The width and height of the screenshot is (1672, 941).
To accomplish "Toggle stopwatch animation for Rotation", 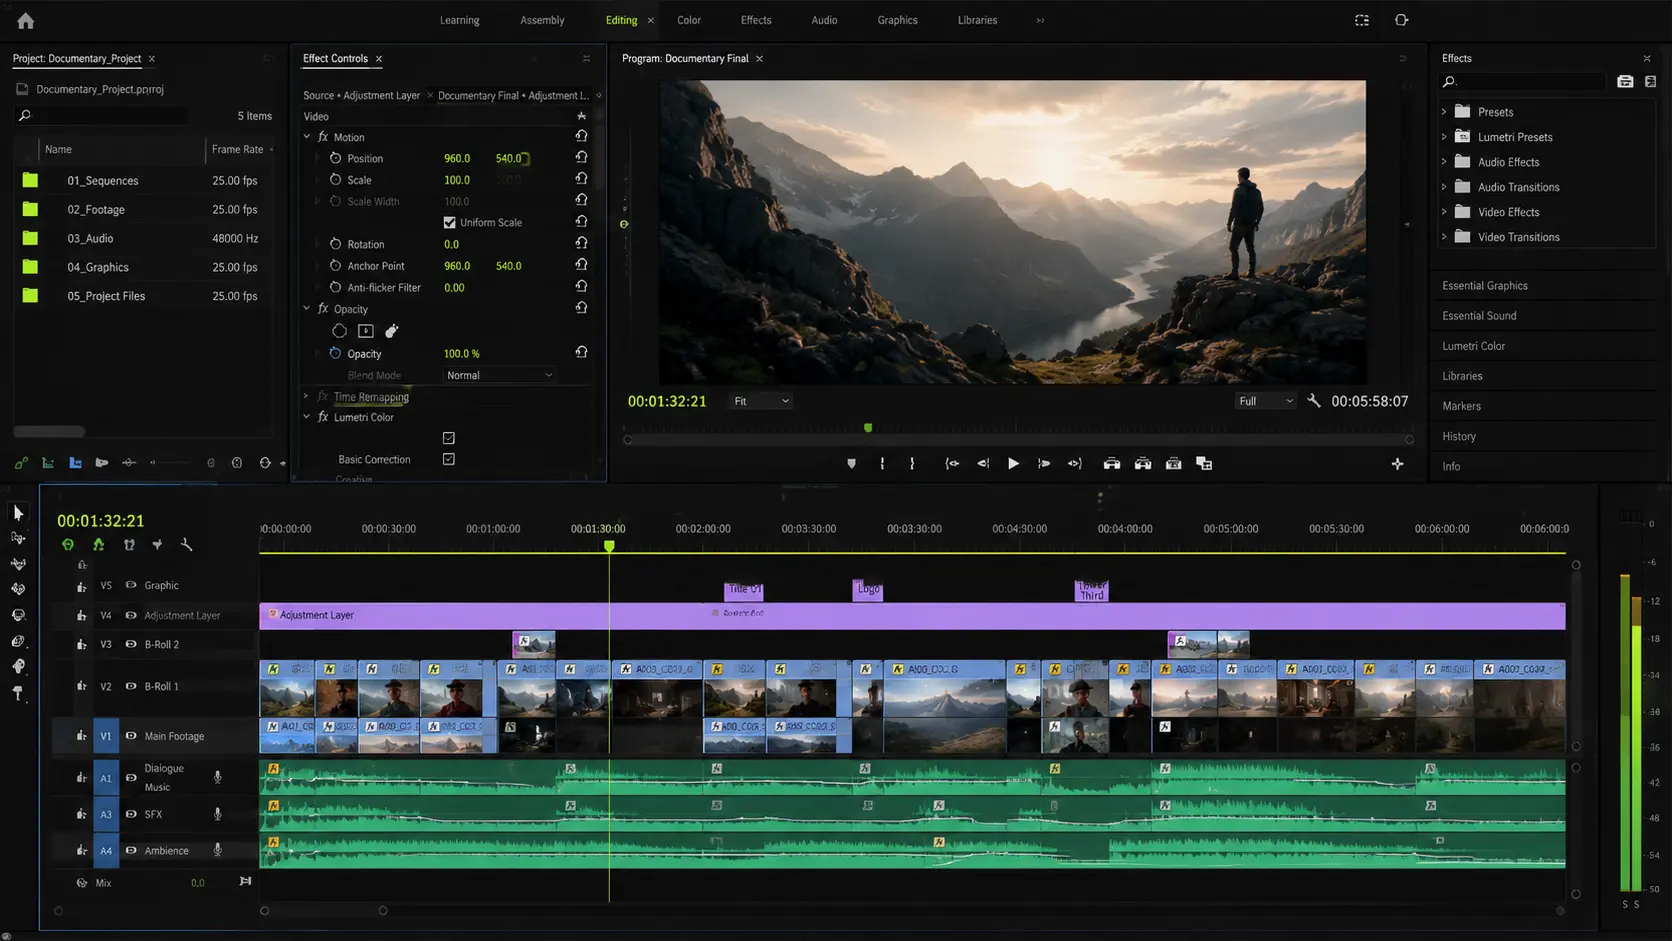I will [335, 244].
